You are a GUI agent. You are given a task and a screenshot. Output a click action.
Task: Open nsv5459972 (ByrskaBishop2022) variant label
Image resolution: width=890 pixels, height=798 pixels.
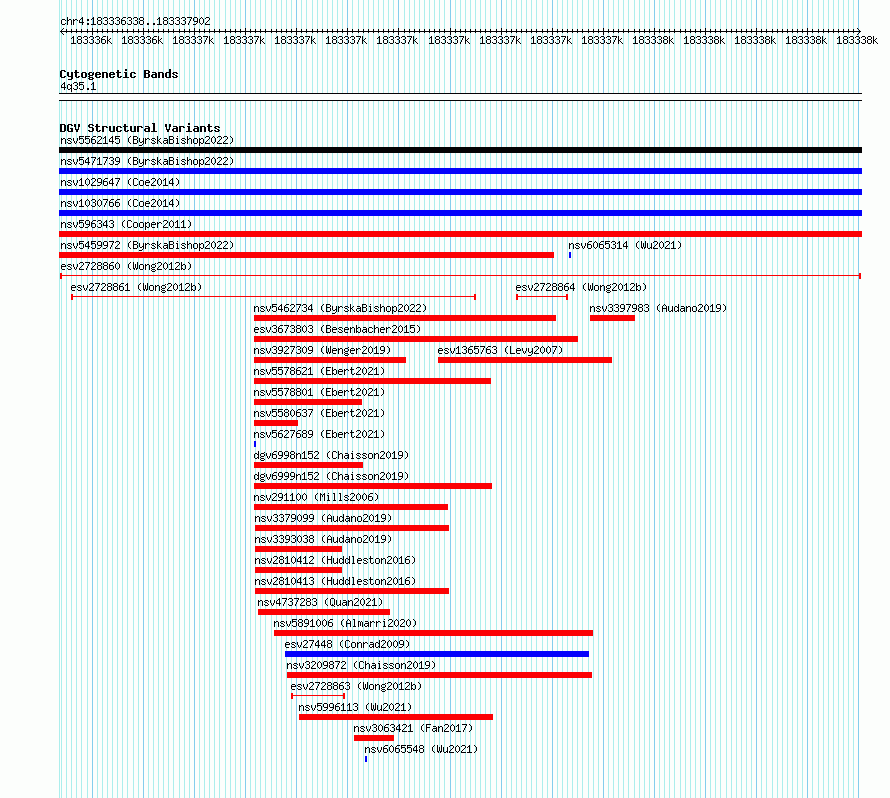point(147,245)
